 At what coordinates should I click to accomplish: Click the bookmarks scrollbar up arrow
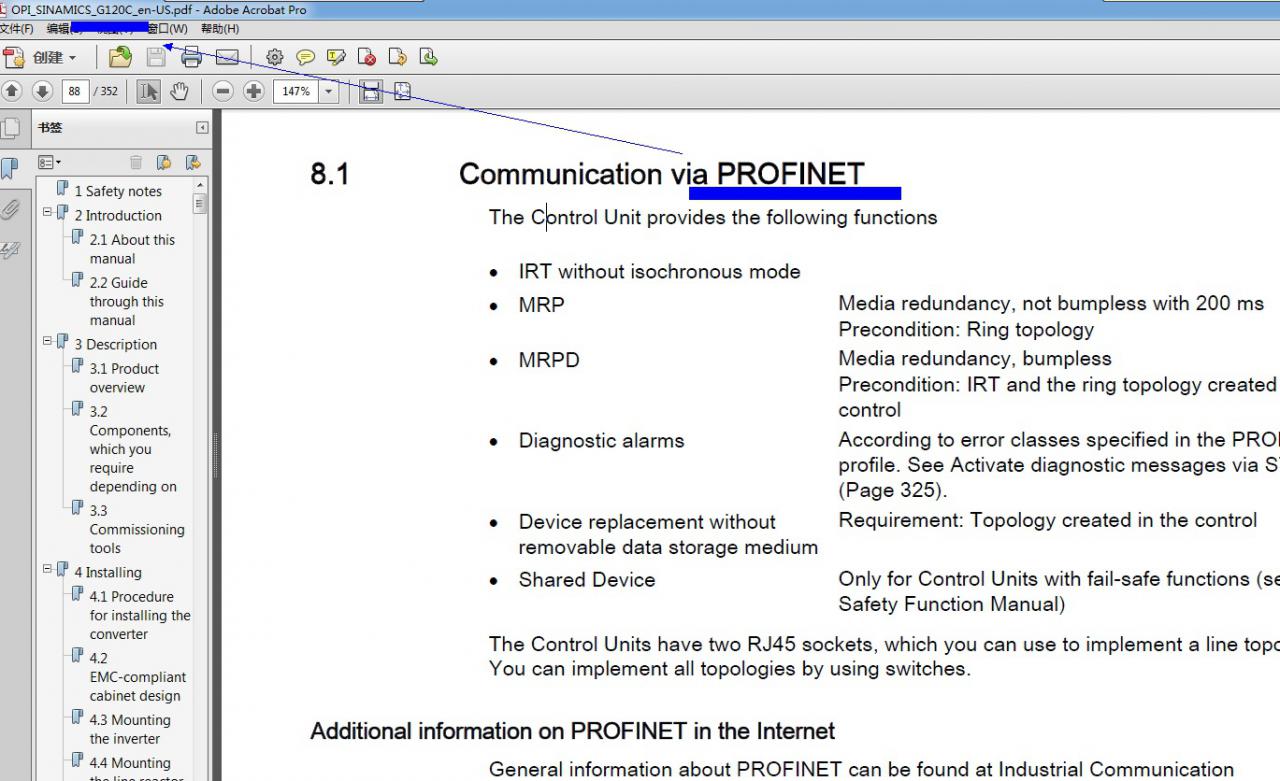click(x=200, y=186)
